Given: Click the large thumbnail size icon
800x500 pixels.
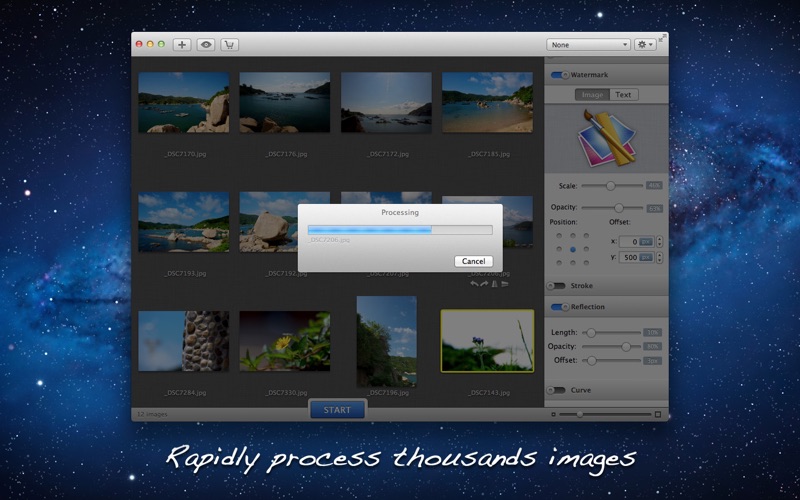Looking at the screenshot, I should pos(658,414).
